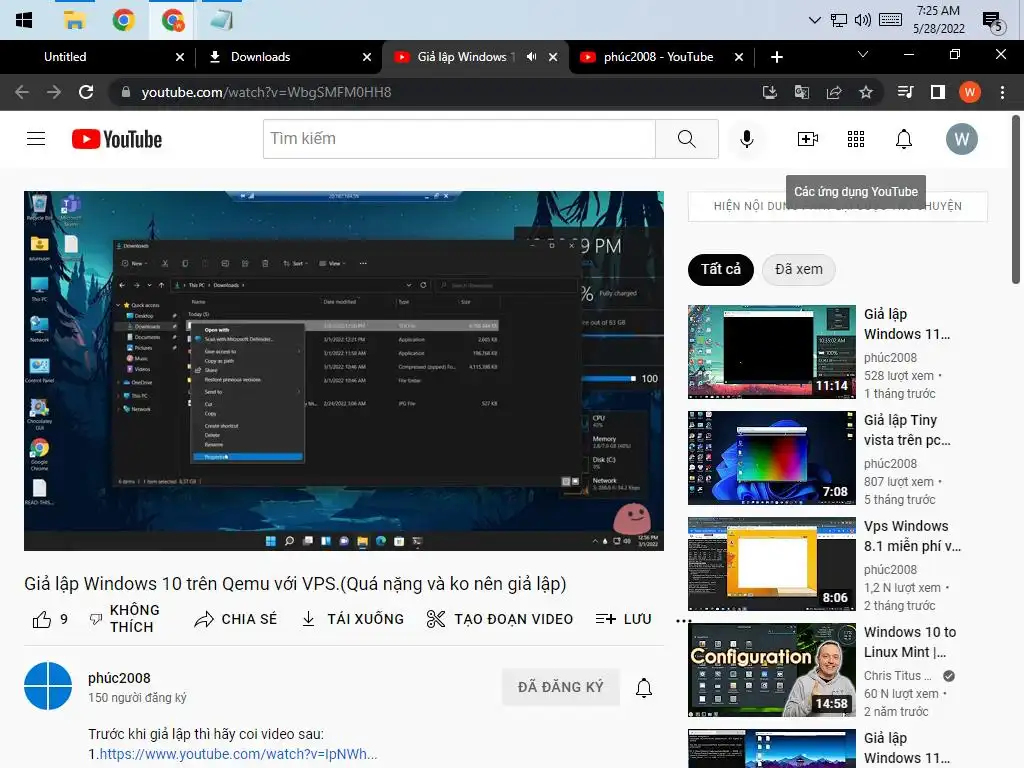Open the tab search dropdown

[863, 54]
